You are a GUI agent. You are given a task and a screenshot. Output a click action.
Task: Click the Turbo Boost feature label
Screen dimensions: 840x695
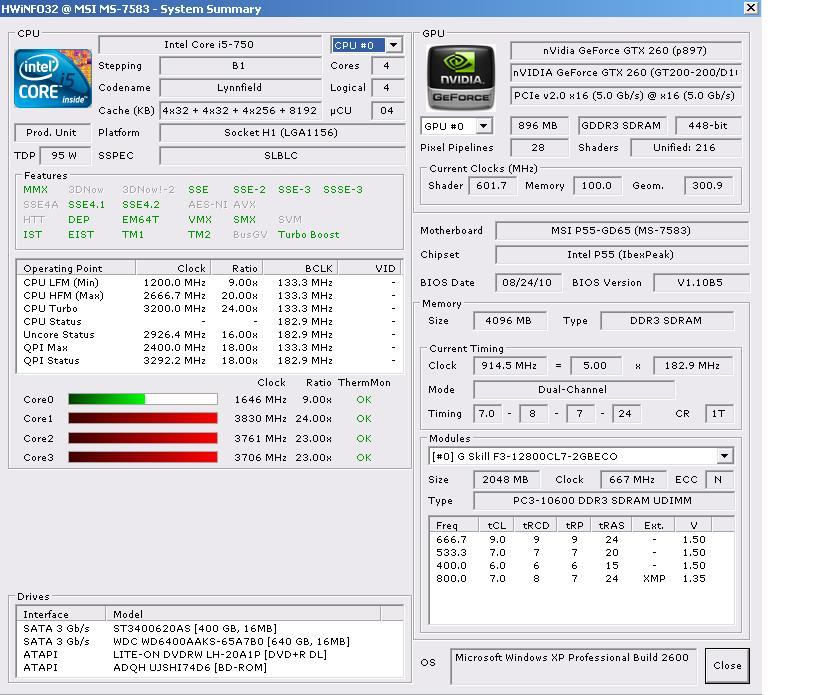pos(309,235)
